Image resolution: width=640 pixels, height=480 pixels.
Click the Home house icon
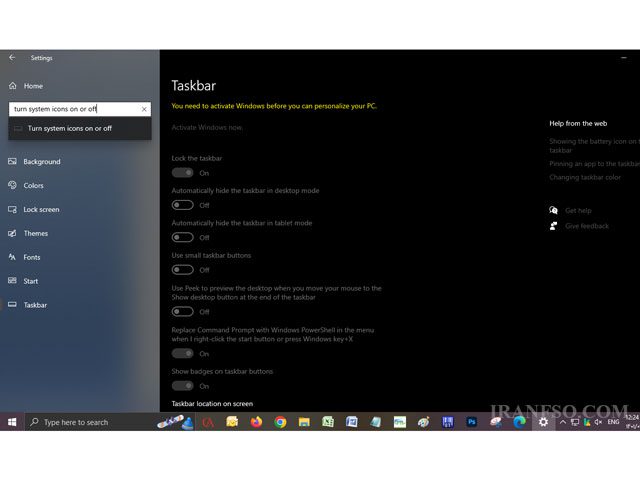13,86
